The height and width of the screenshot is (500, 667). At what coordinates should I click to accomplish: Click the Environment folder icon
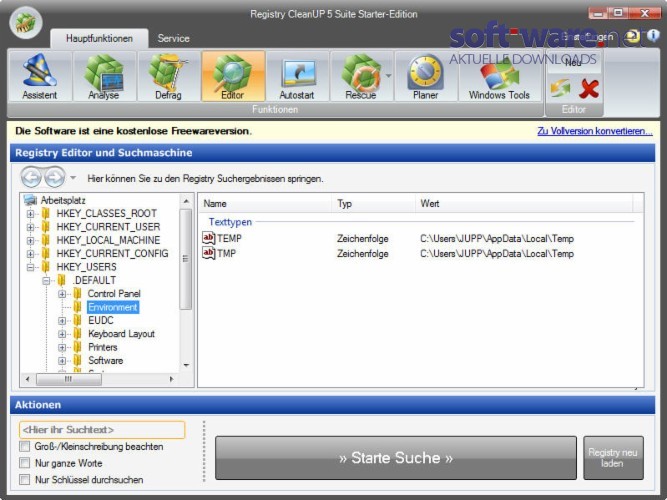click(77, 307)
